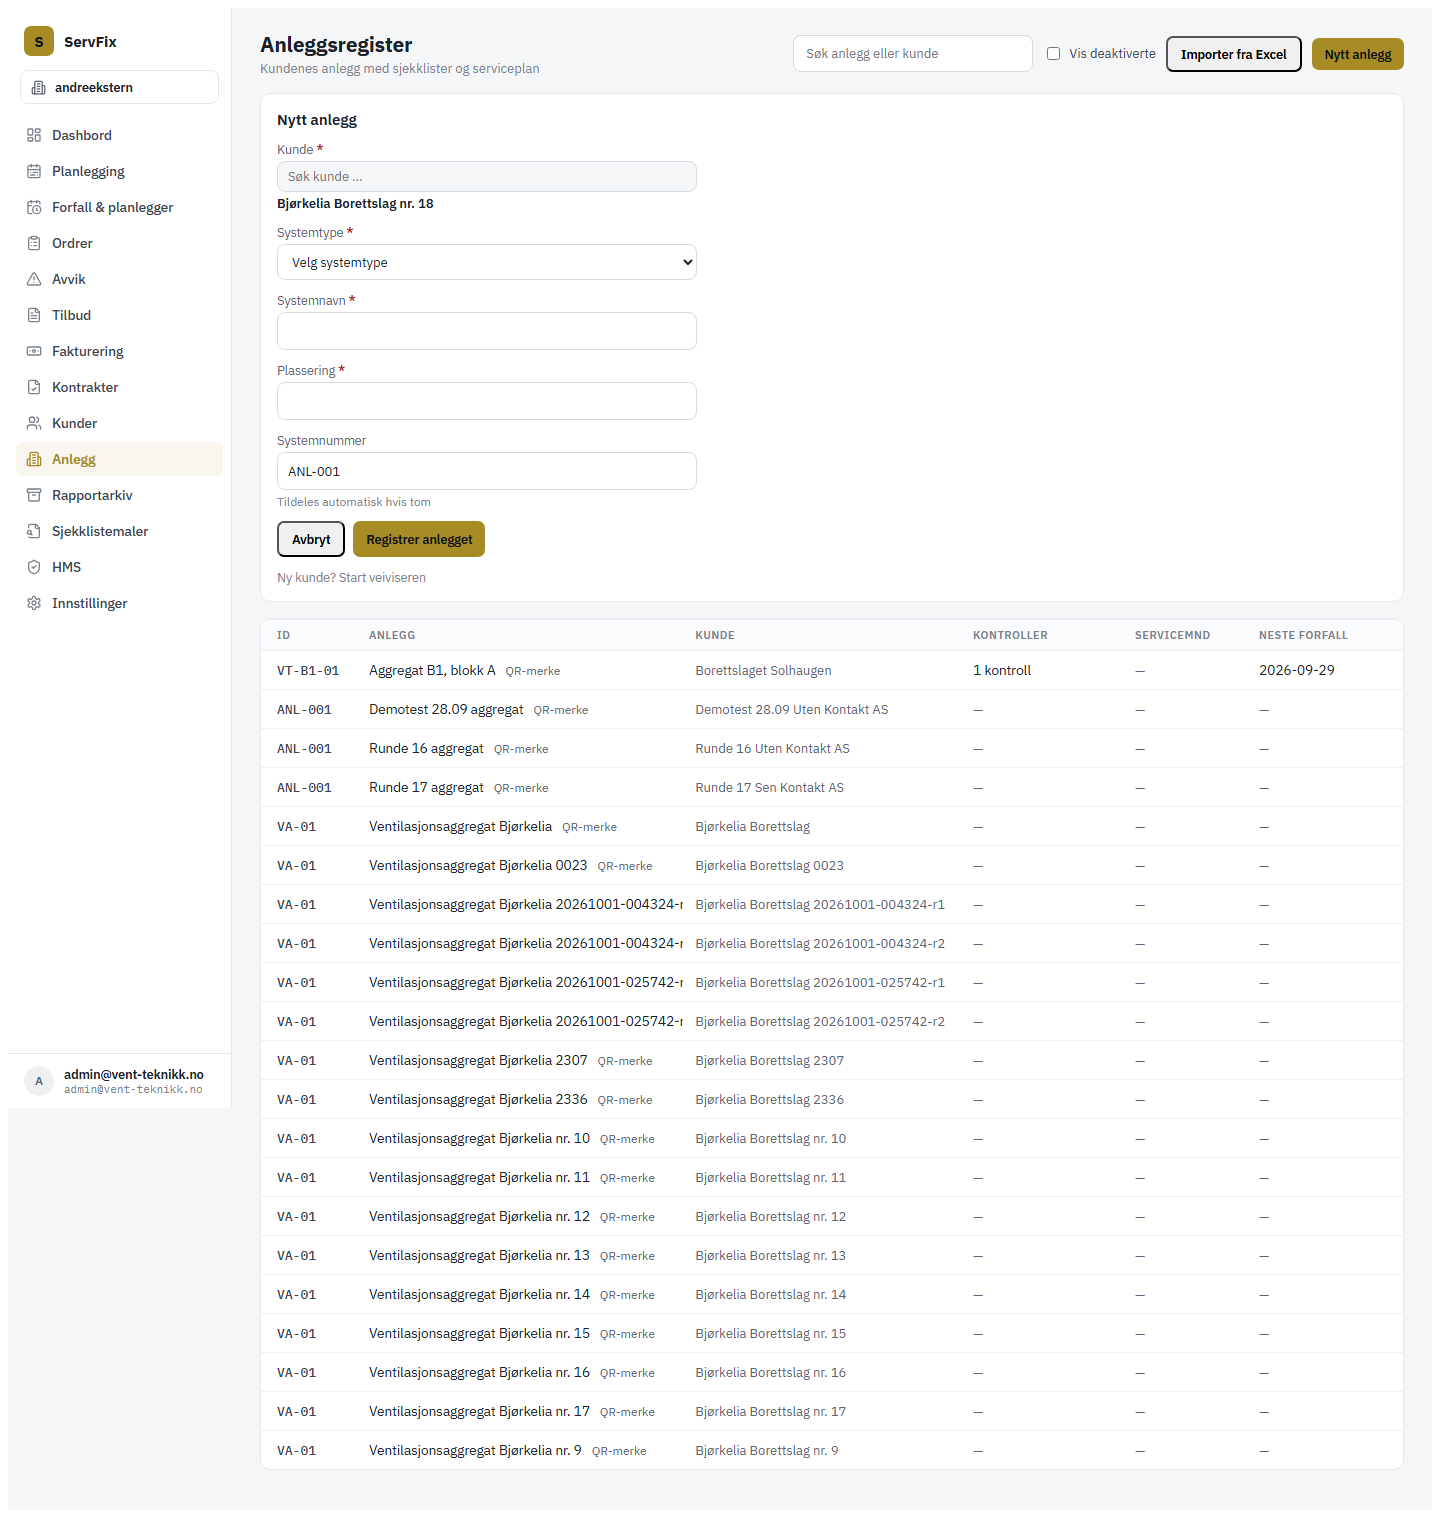Open the Aggregat B1, blokk A row
The image size is (1440, 1518).
[831, 670]
